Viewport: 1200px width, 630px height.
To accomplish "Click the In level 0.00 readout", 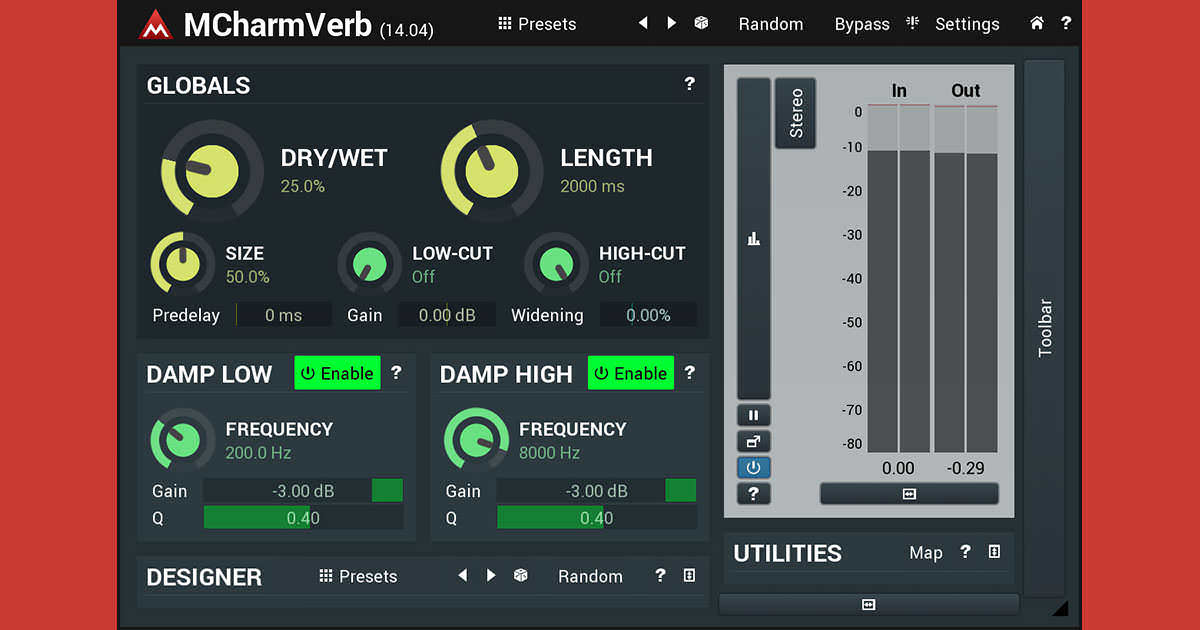I will click(x=899, y=468).
